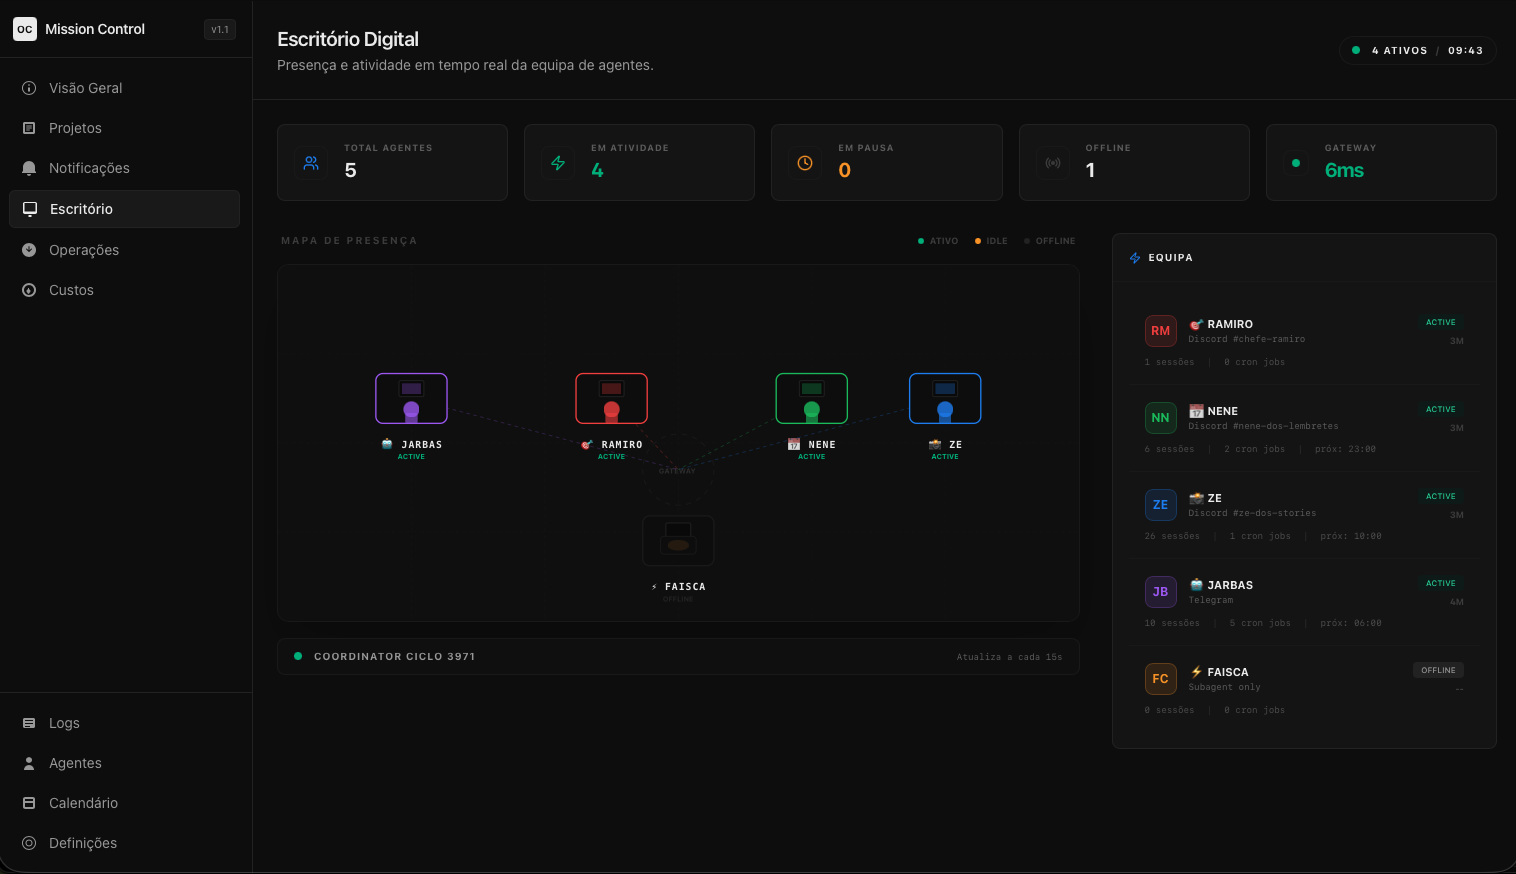Click the OC Mission Control logo
This screenshot has width=1516, height=874.
[x=25, y=29]
